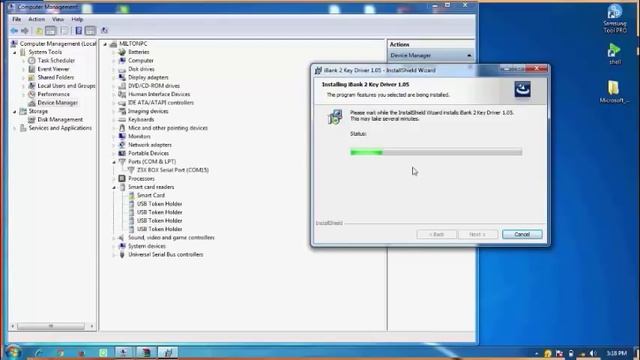Click the Performance icon
The height and width of the screenshot is (360, 640).
tap(32, 94)
